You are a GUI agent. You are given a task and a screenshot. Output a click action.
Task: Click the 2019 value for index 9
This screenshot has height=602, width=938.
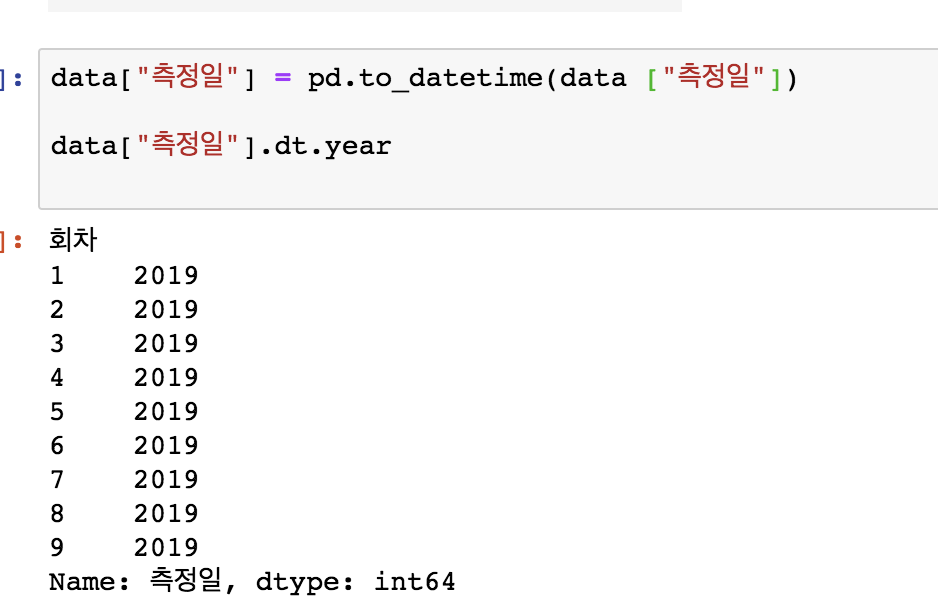coord(167,547)
